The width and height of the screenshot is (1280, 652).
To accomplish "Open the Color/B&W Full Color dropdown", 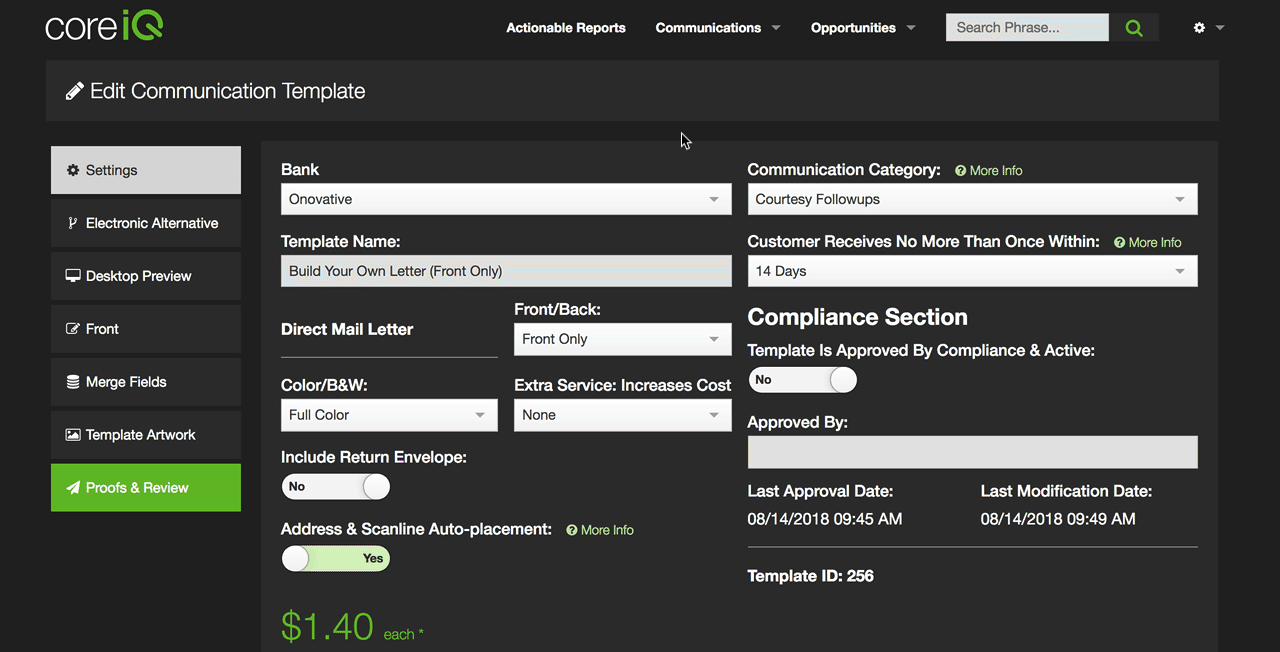I will click(389, 415).
